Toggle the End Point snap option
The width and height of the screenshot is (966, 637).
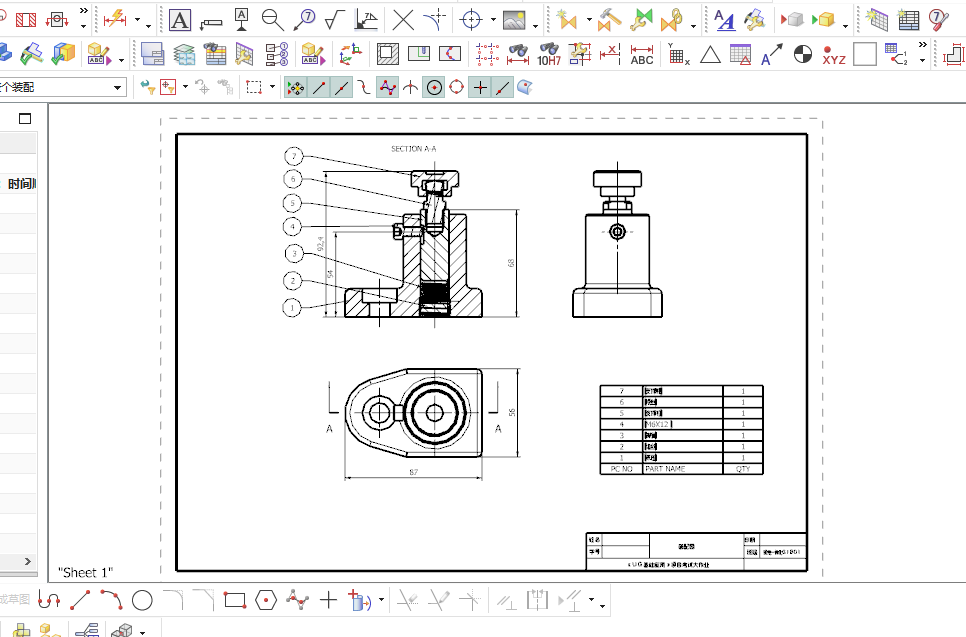pos(319,88)
